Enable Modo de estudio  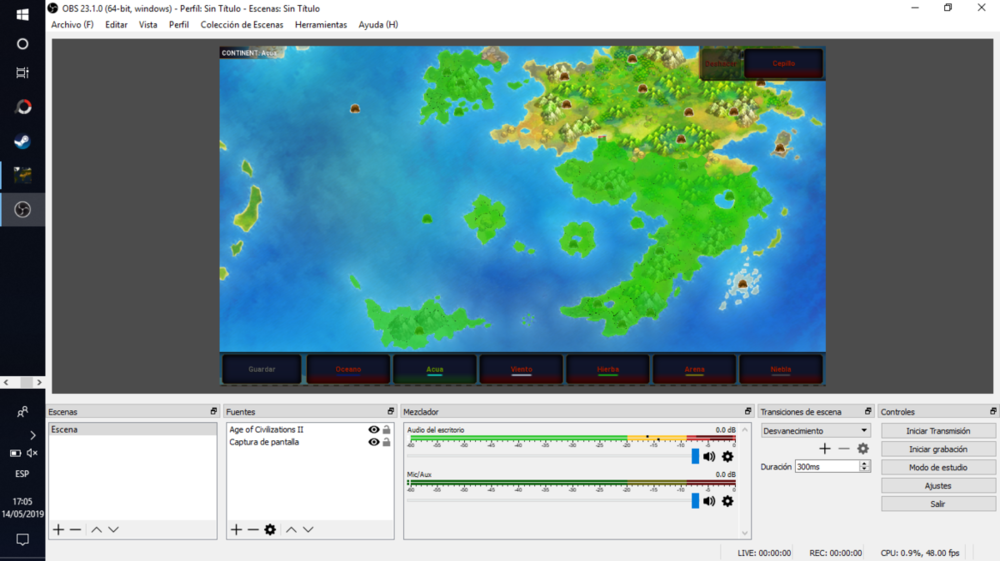(x=938, y=467)
